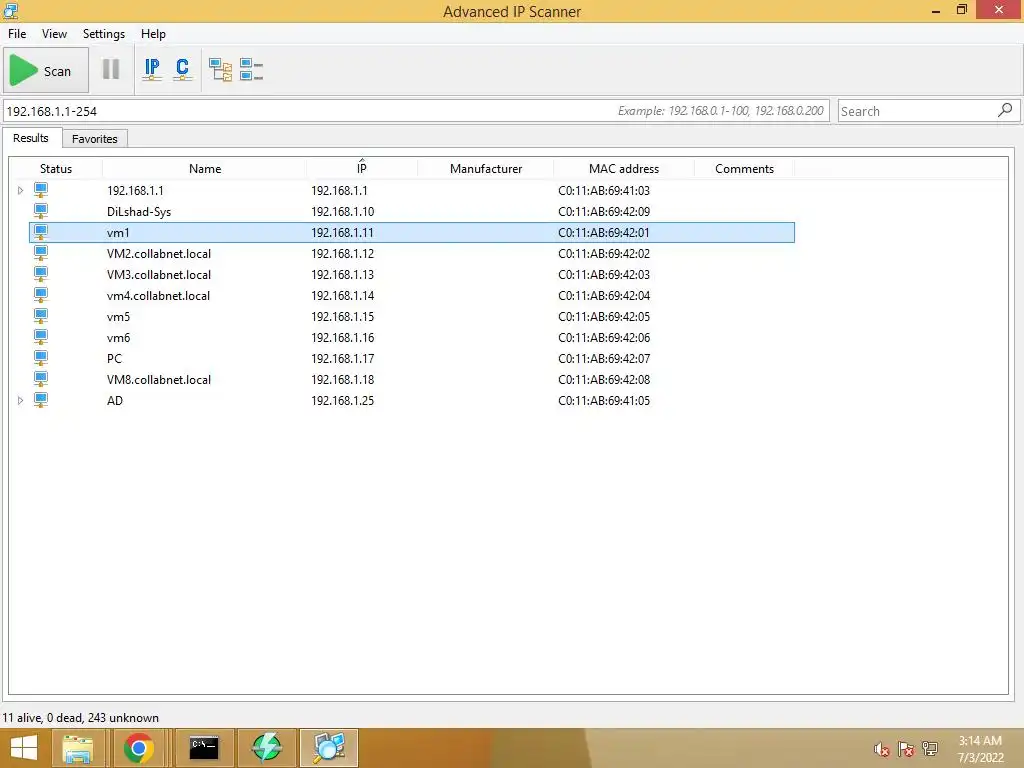Screen dimensions: 1024x768
Task: Open the green lightning app in taskbar
Action: (x=266, y=748)
